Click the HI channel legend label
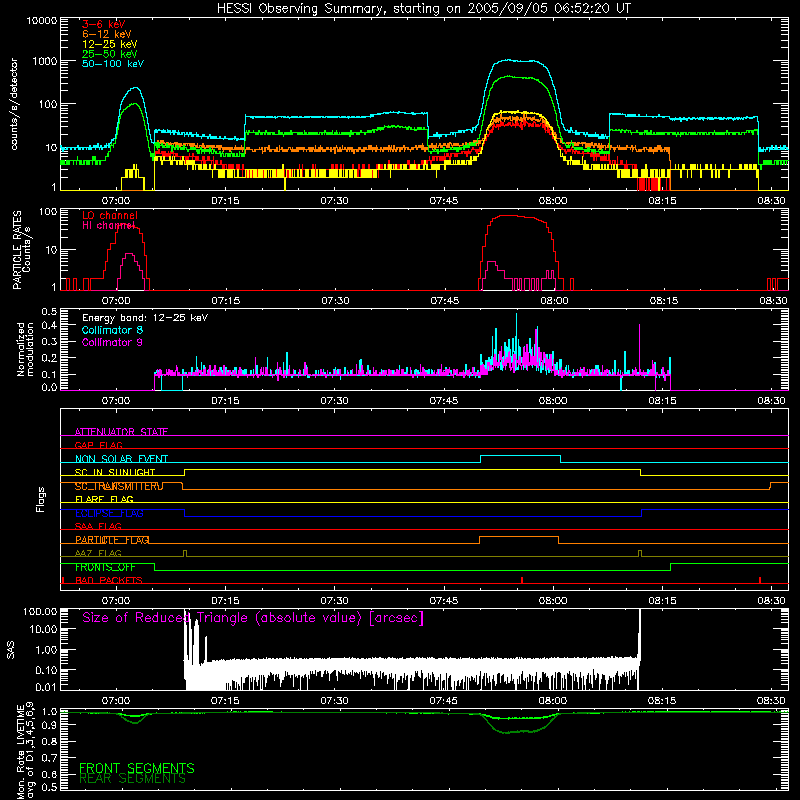Image resolution: width=800 pixels, height=800 pixels. click(108, 225)
